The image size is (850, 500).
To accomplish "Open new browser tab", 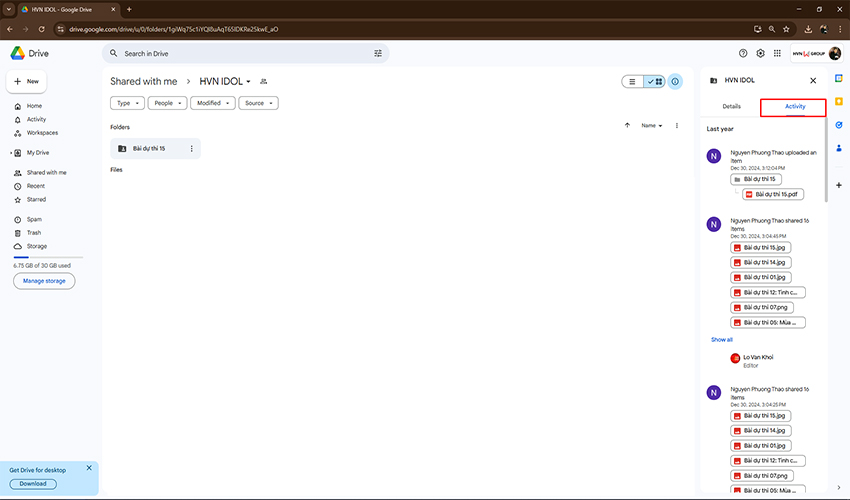I will pos(129,9).
